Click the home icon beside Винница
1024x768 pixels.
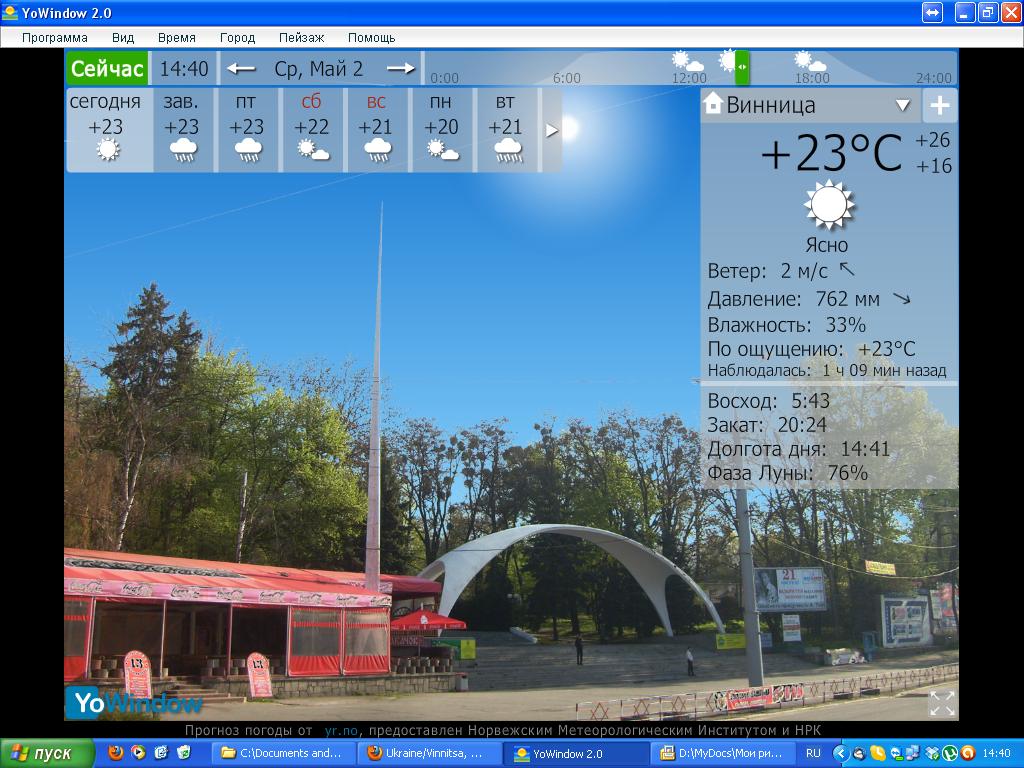713,103
